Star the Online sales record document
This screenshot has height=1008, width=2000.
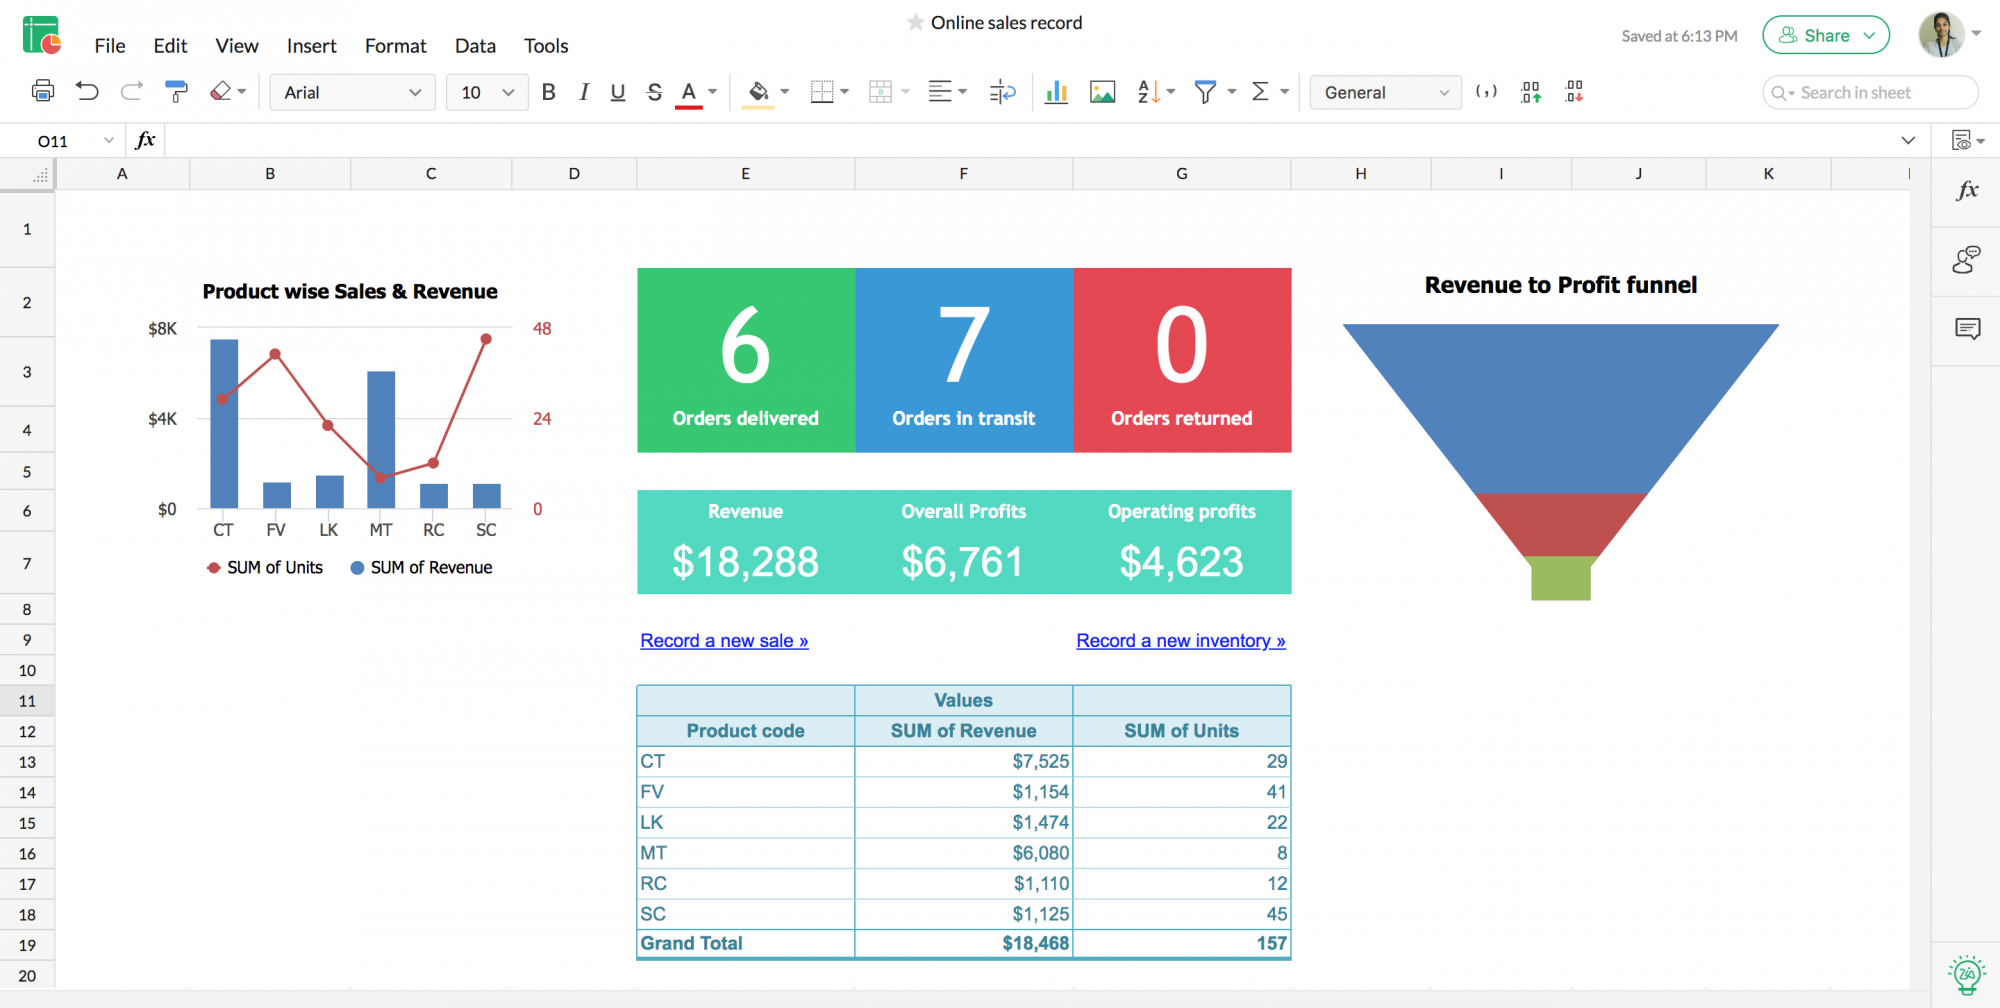915,22
